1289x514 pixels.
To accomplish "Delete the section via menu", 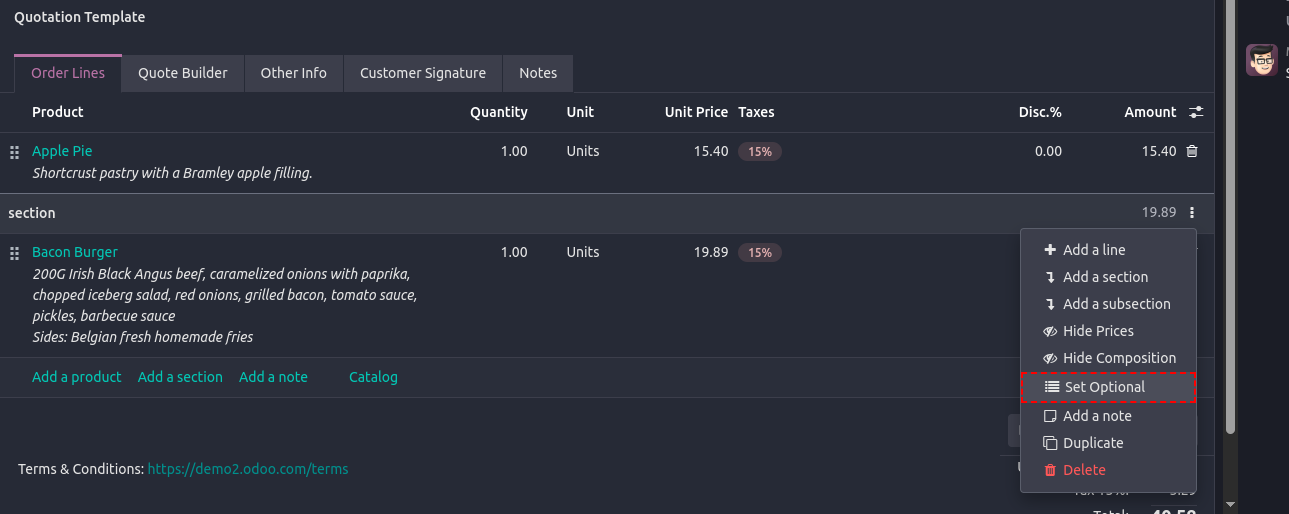I will pos(1084,470).
